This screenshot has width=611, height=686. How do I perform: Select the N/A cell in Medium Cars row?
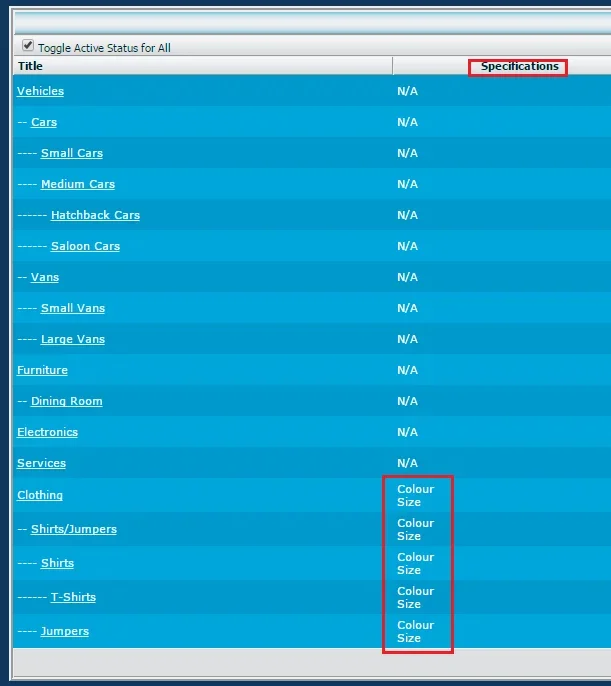tap(407, 184)
